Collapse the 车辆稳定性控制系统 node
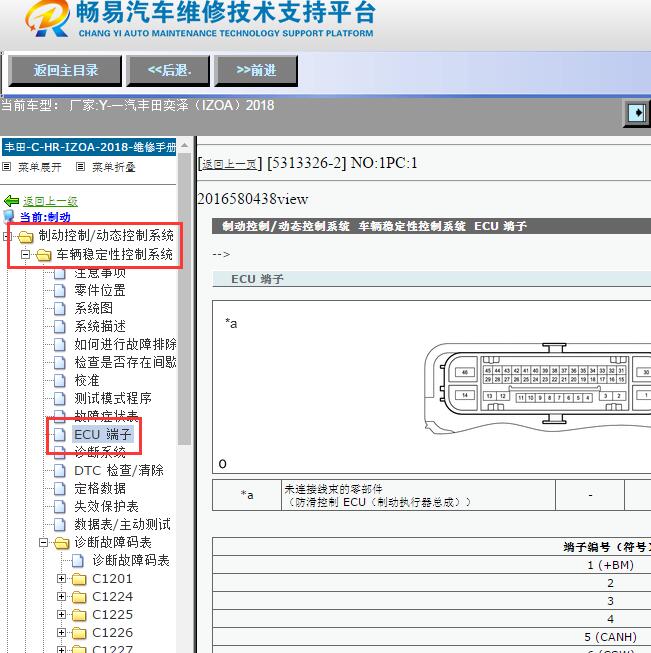This screenshot has height=653, width=651. coord(25,254)
